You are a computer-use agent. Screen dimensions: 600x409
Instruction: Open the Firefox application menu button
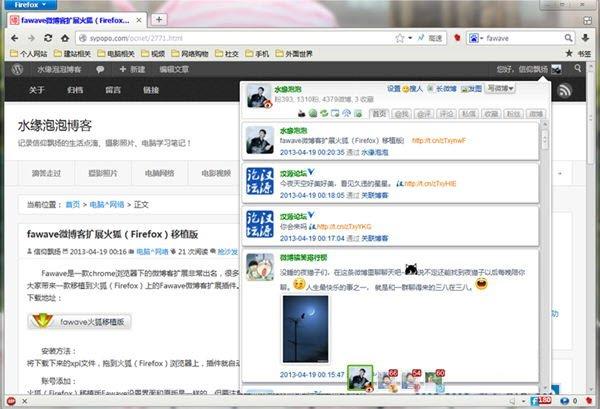pos(30,5)
